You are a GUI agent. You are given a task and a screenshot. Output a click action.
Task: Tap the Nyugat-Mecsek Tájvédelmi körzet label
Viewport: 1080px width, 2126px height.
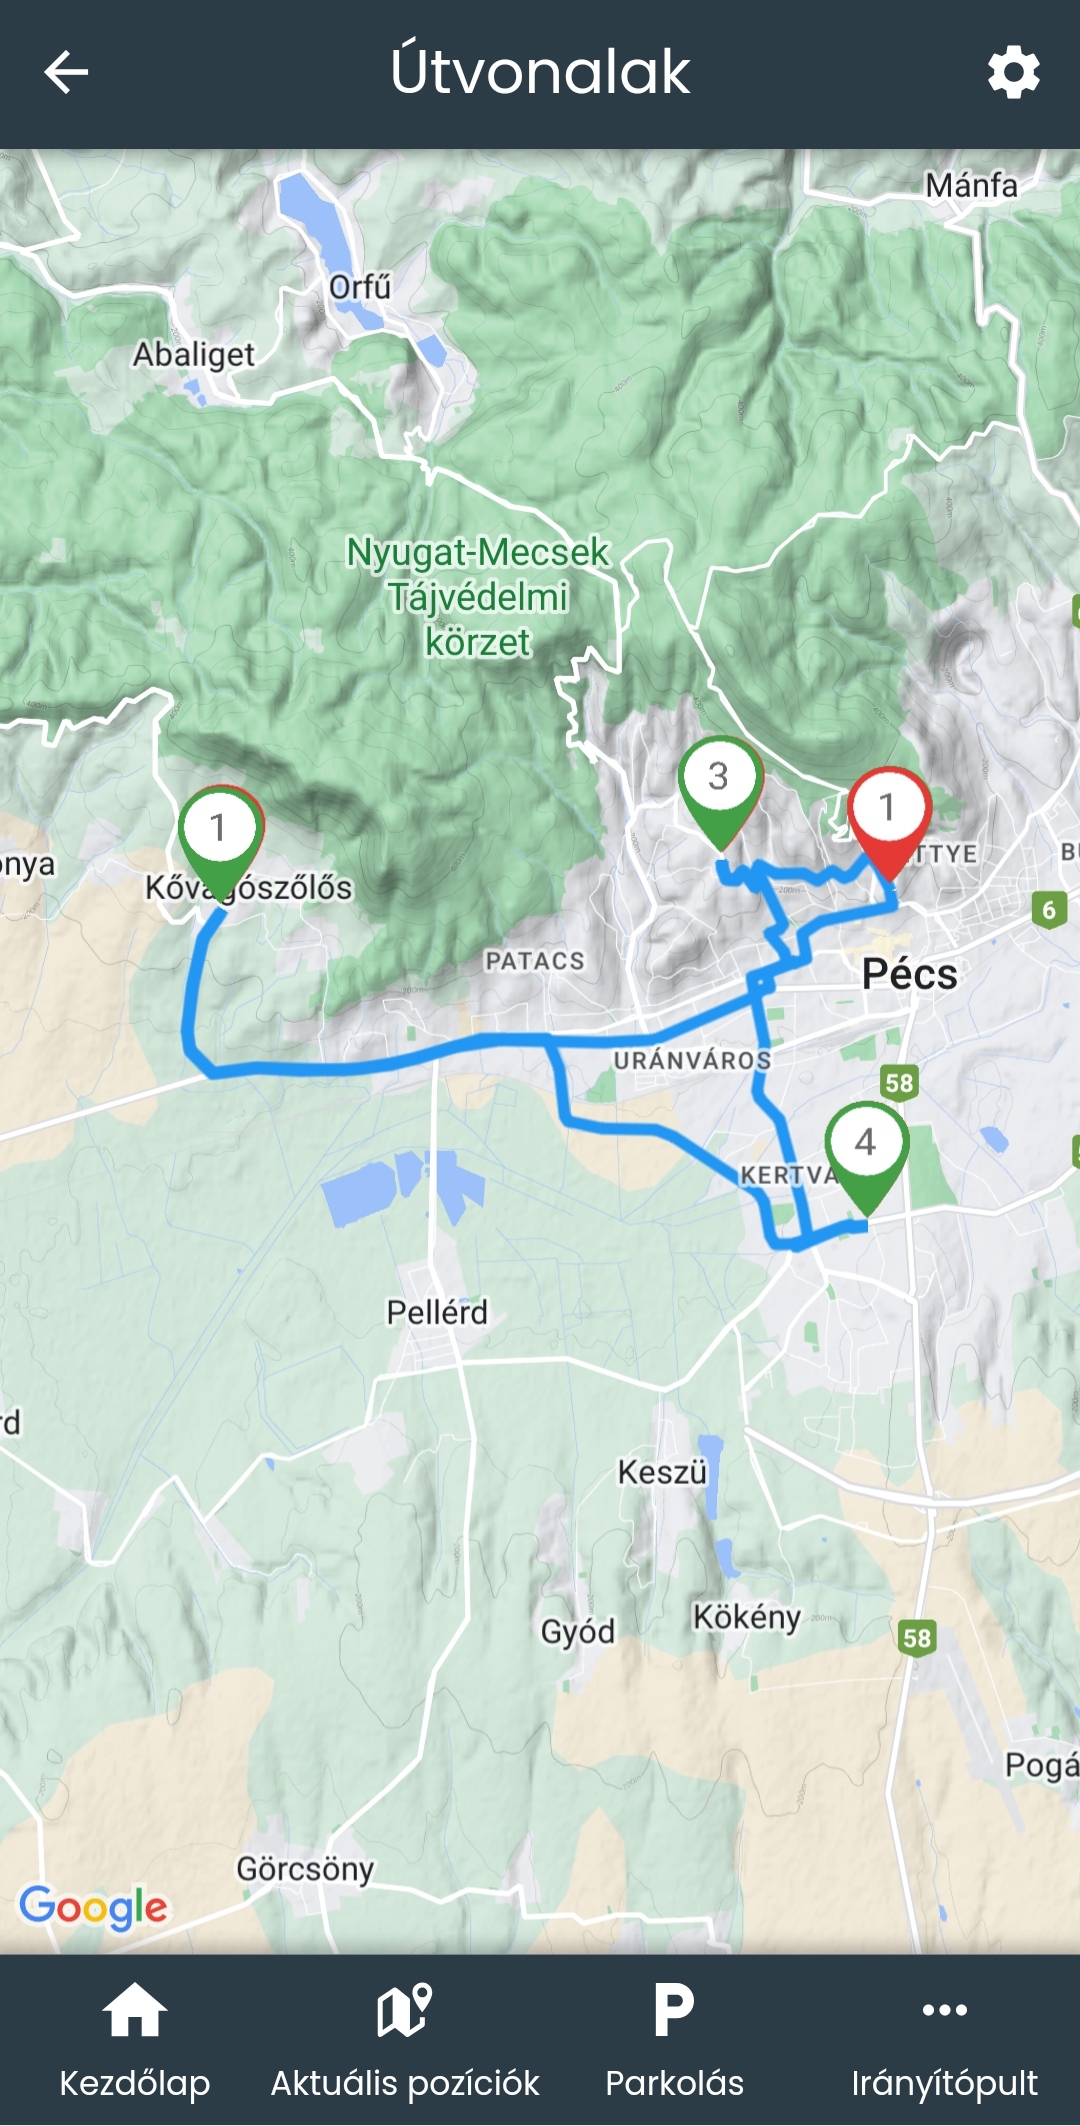coord(478,597)
